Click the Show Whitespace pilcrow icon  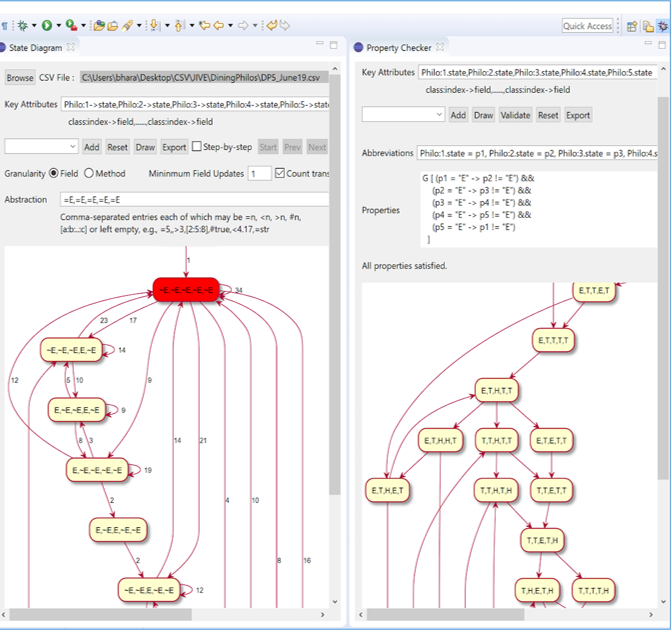click(5, 25)
